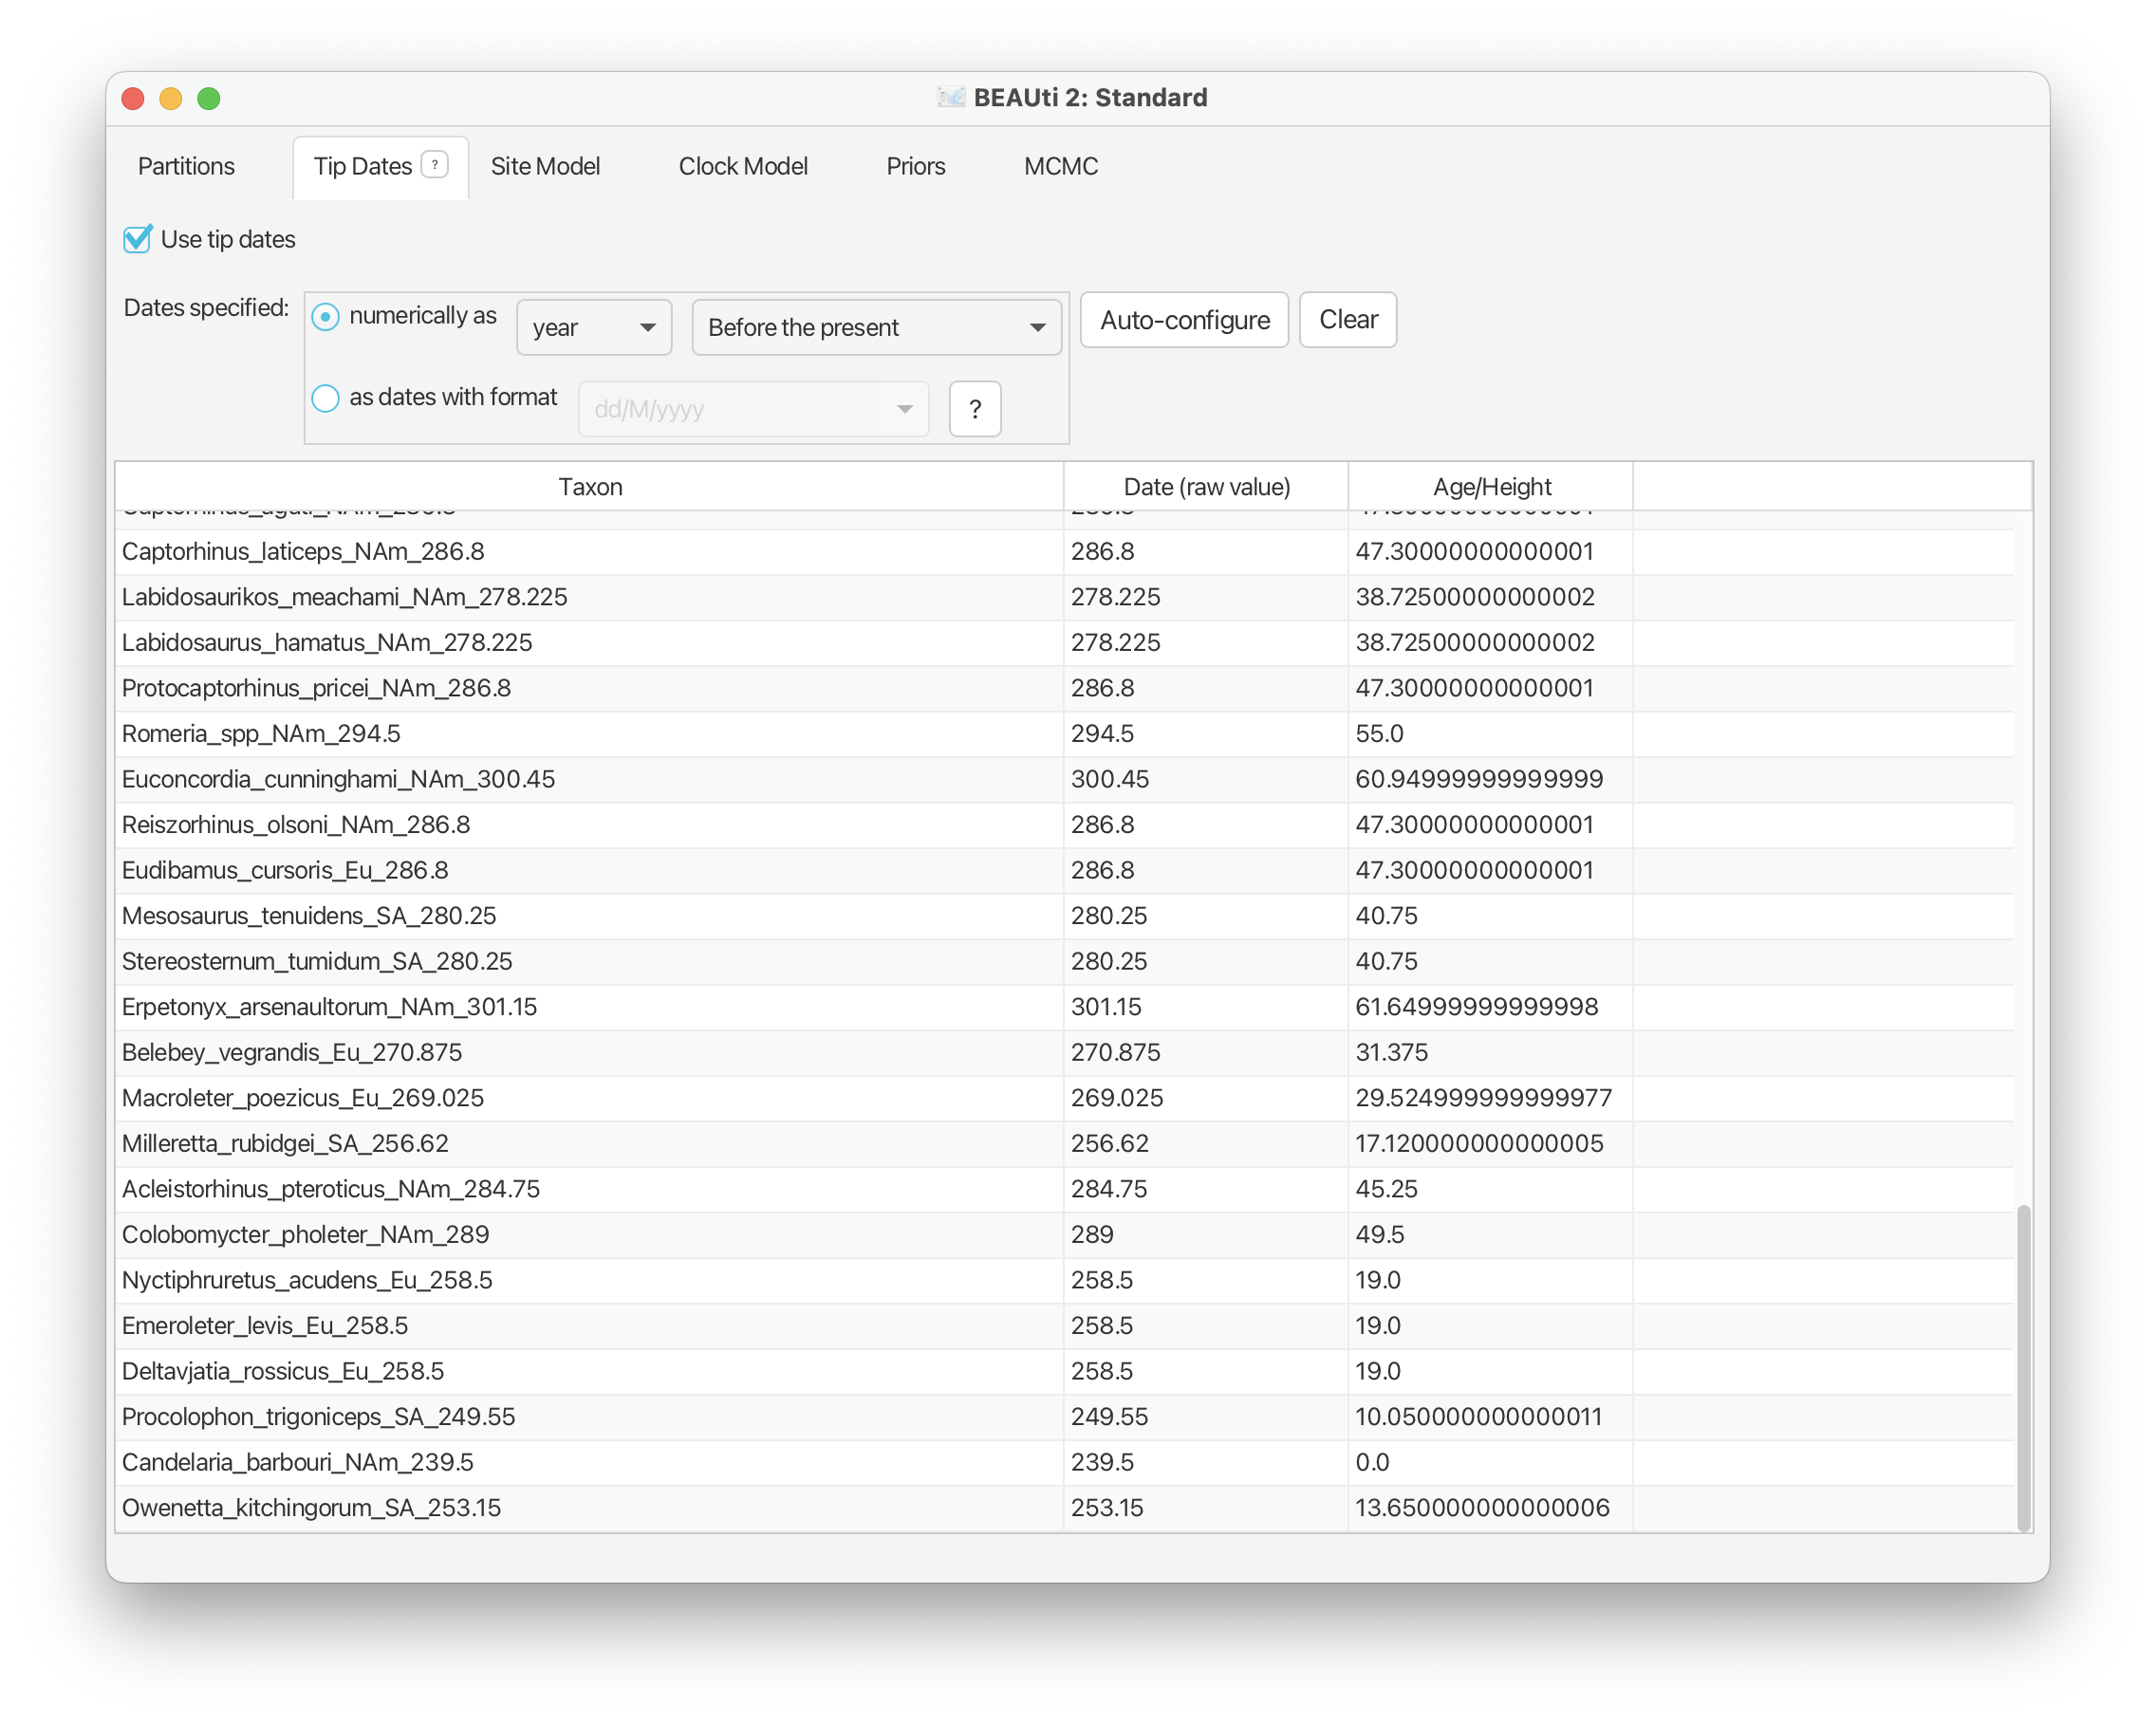
Task: Select Milleretta_rubidgei_SA_256.62 row
Action: click(x=1064, y=1143)
